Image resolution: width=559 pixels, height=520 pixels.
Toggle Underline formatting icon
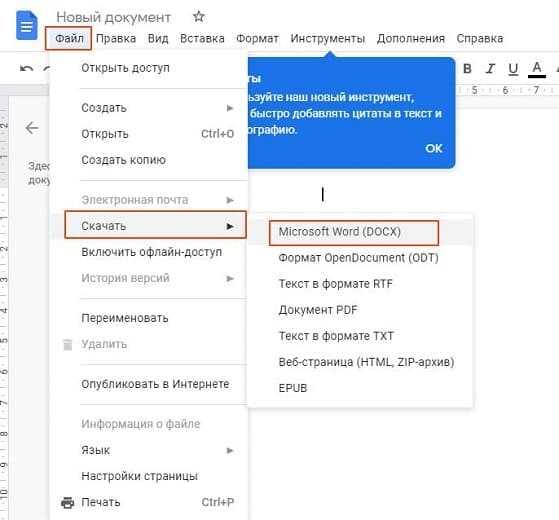coord(513,69)
